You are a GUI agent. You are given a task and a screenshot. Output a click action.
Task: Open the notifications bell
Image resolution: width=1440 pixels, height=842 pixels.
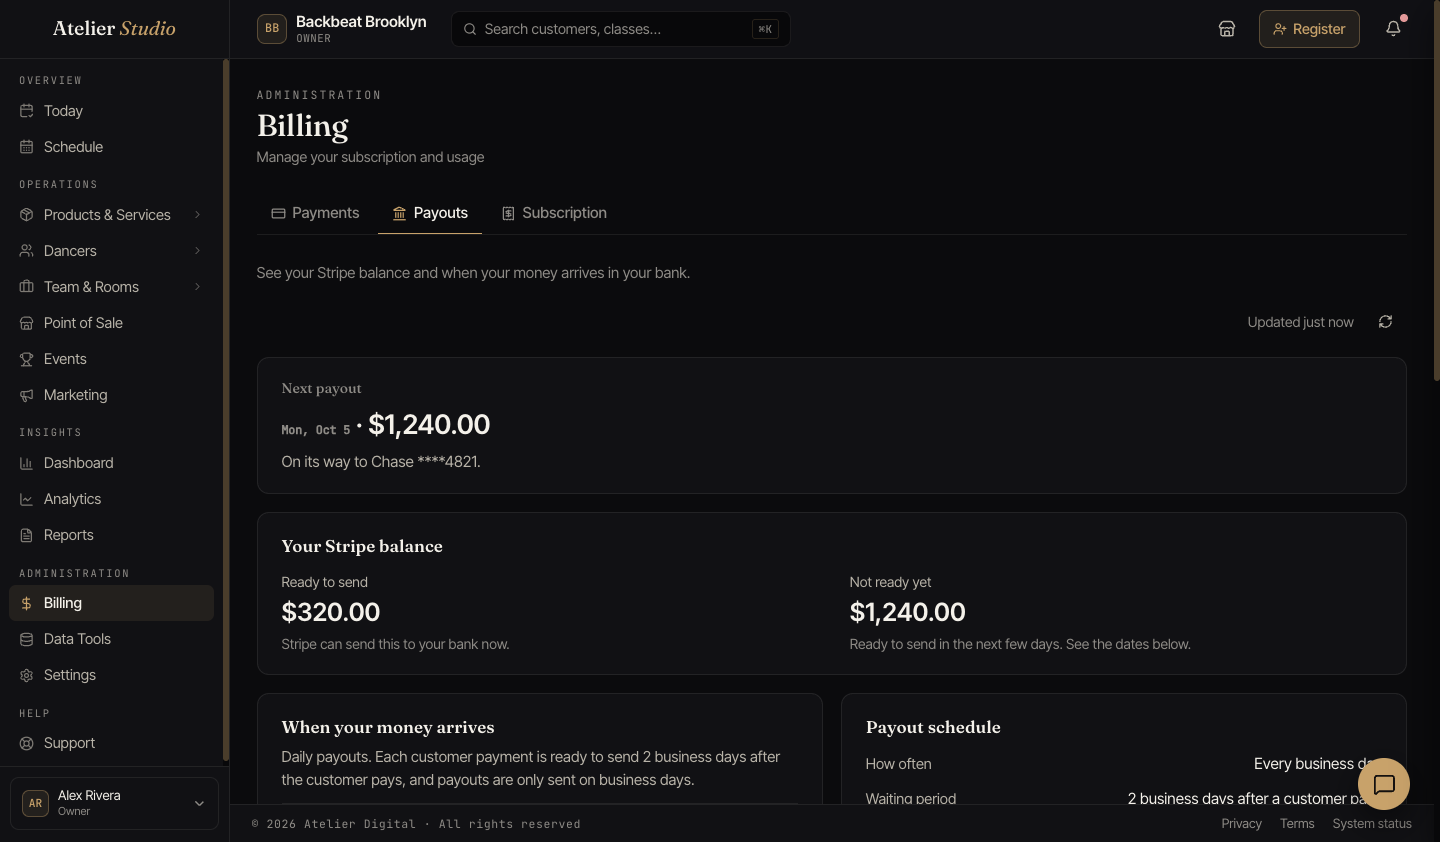(x=1393, y=29)
